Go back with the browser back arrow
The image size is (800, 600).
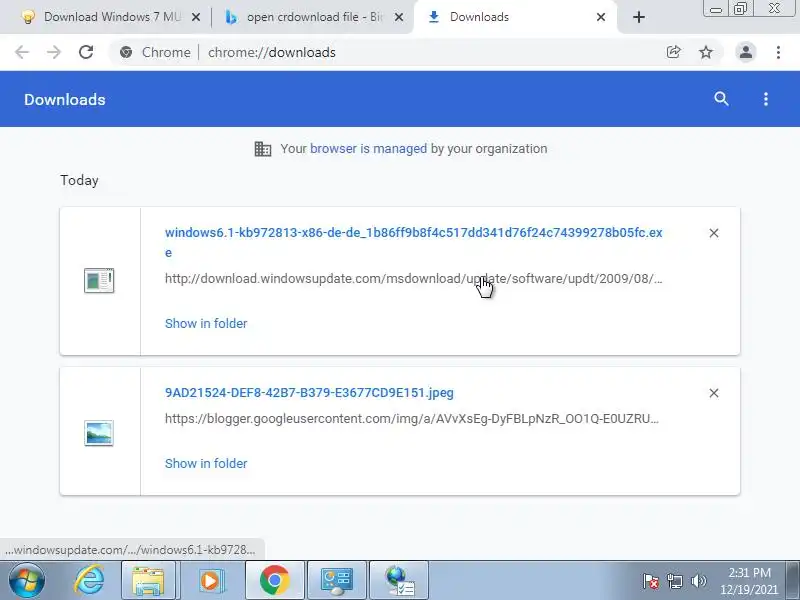point(22,52)
